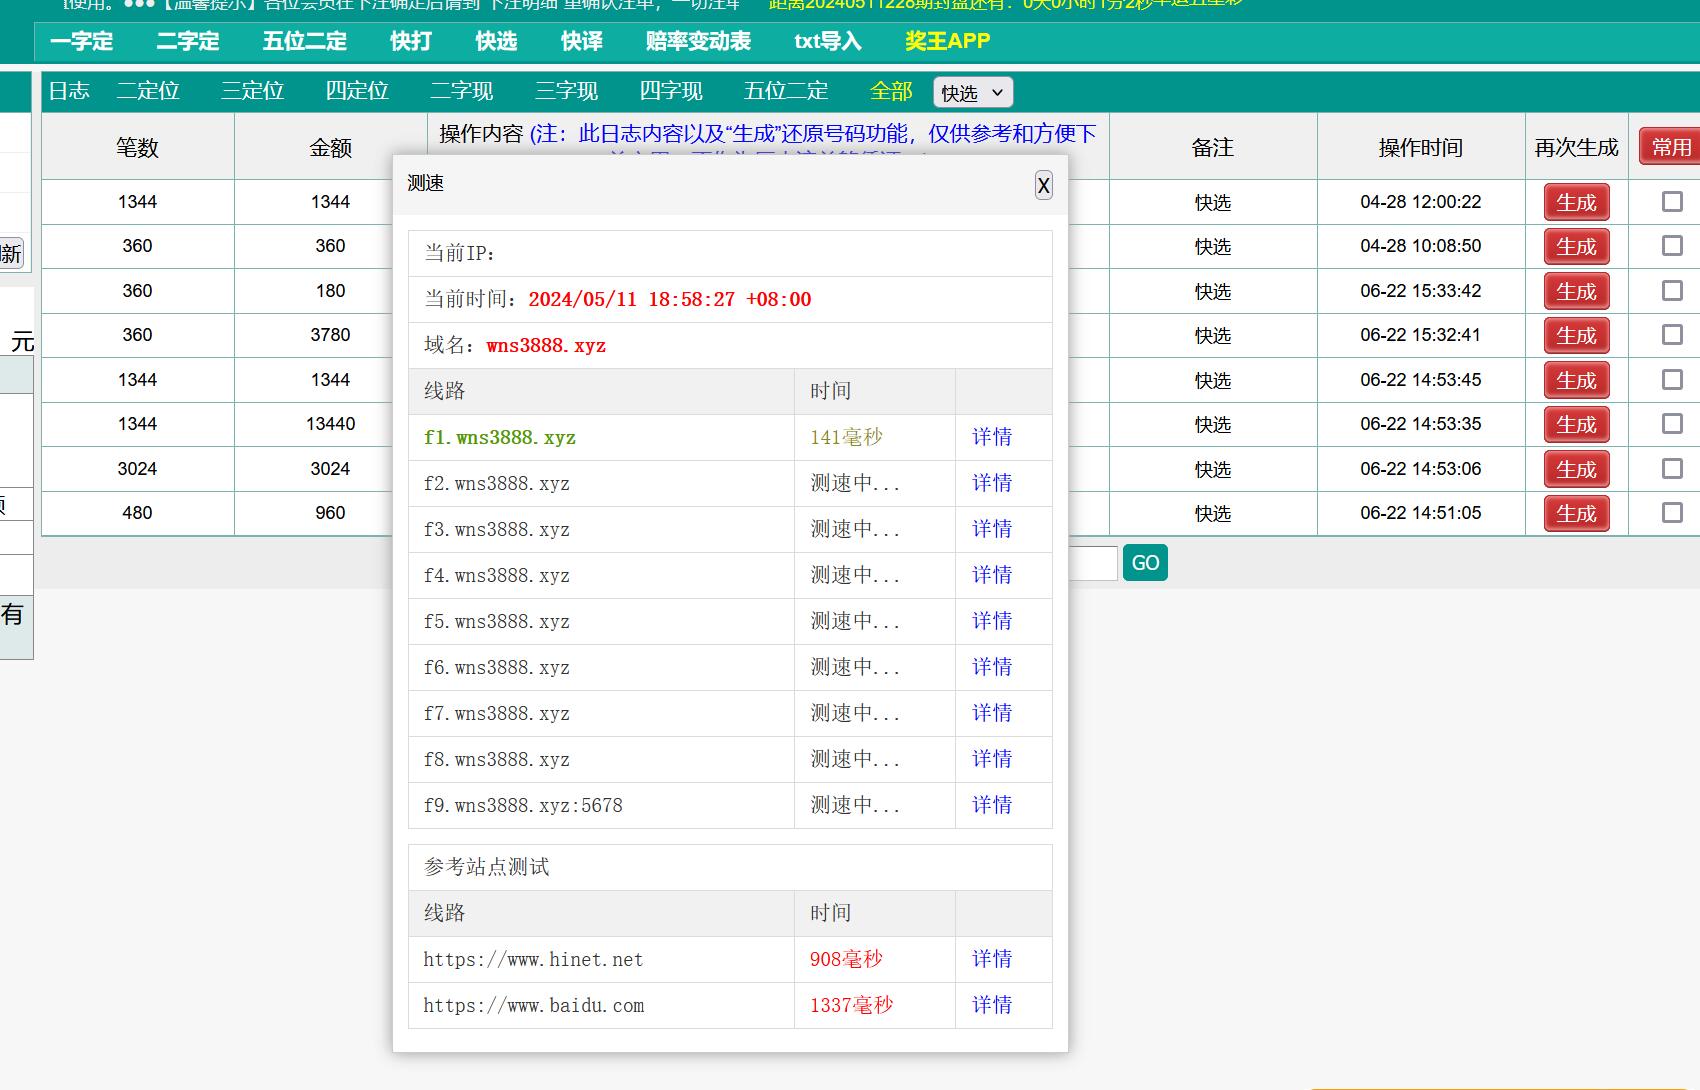Close the 测速 speed test dialog
This screenshot has height=1090, width=1700.
(1043, 185)
